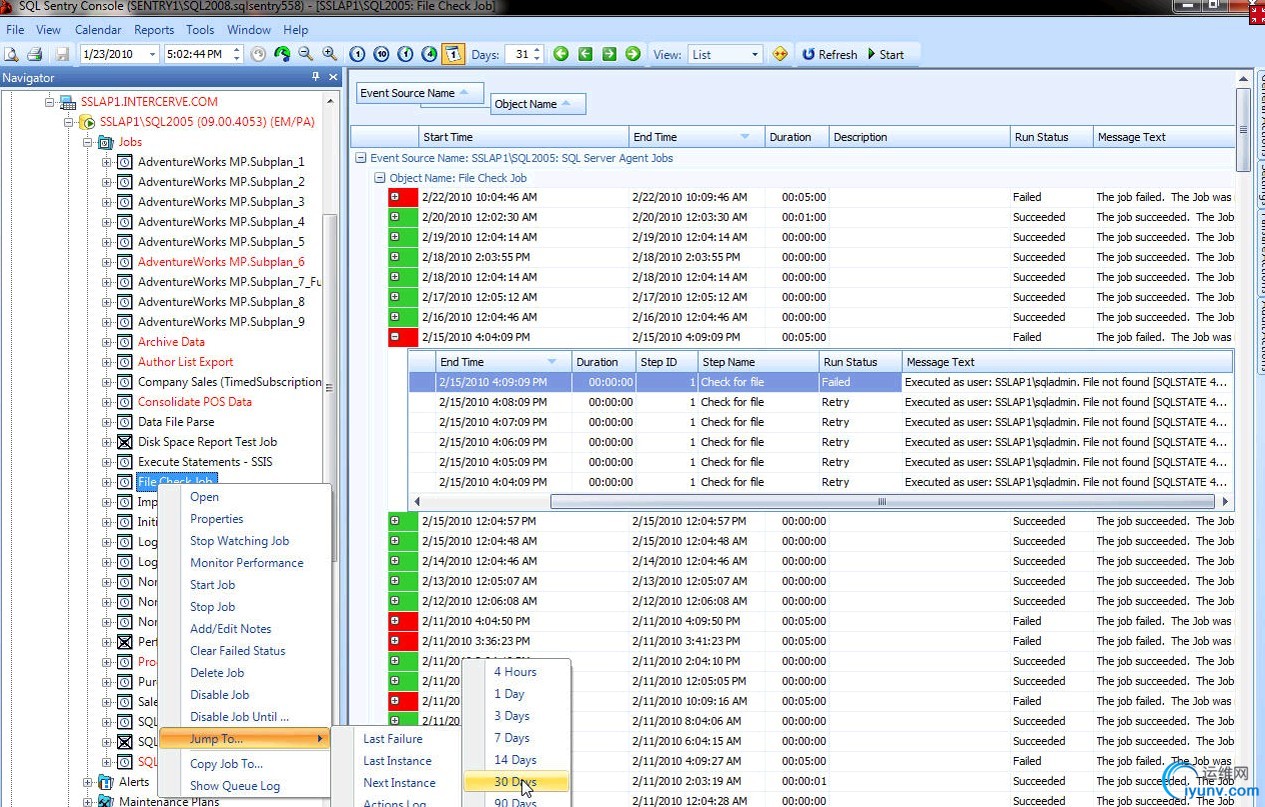Toggle the highlighted 1-day calendar icon
This screenshot has width=1265, height=807.
453,54
